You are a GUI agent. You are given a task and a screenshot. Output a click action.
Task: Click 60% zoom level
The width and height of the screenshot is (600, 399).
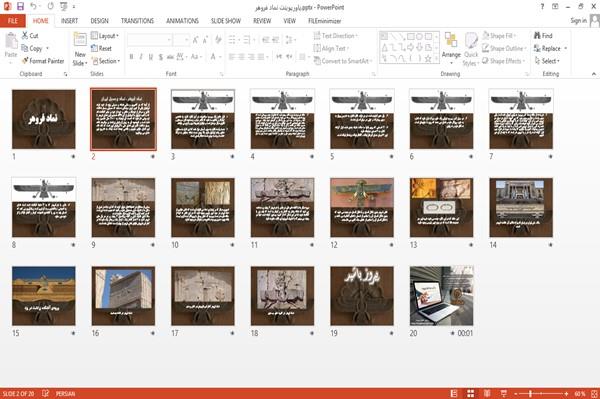[x=580, y=393]
